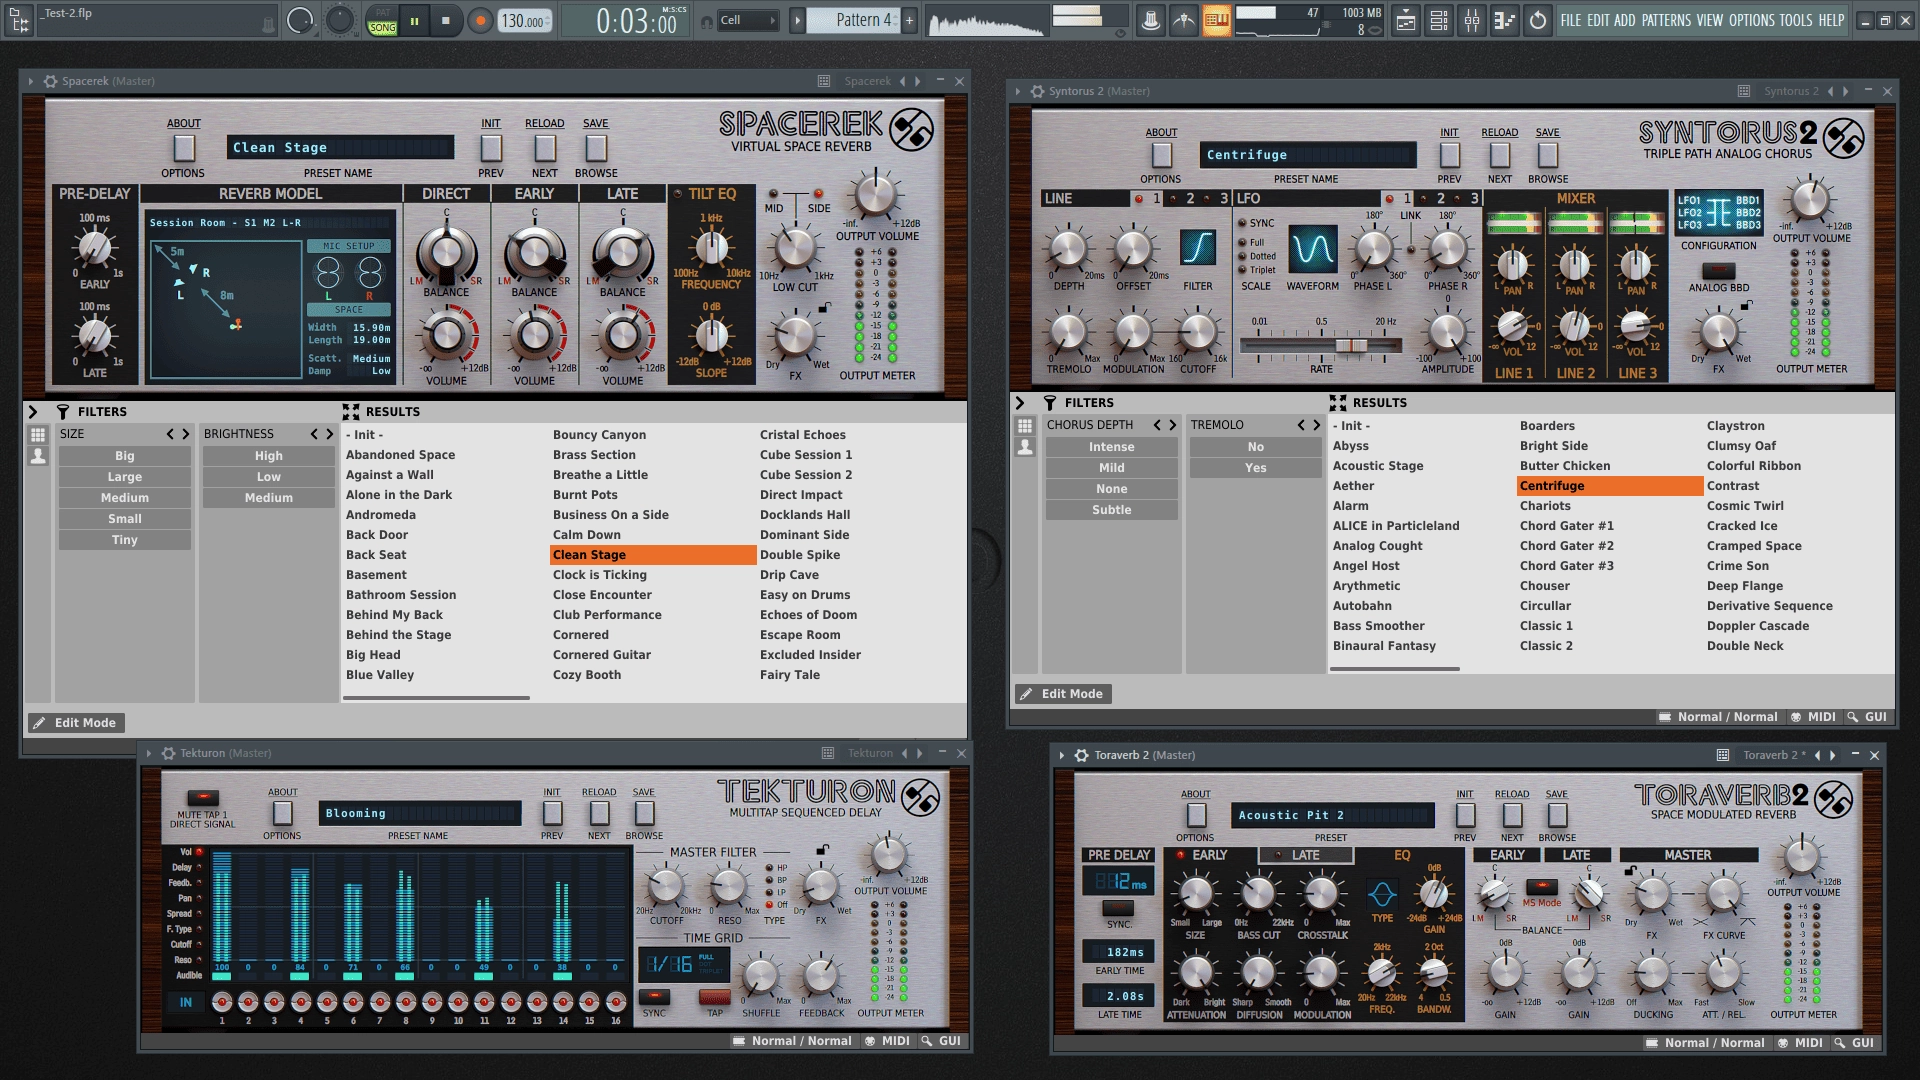
Task: Collapse Syntorus FILTERS panel arrow
Action: point(1020,402)
